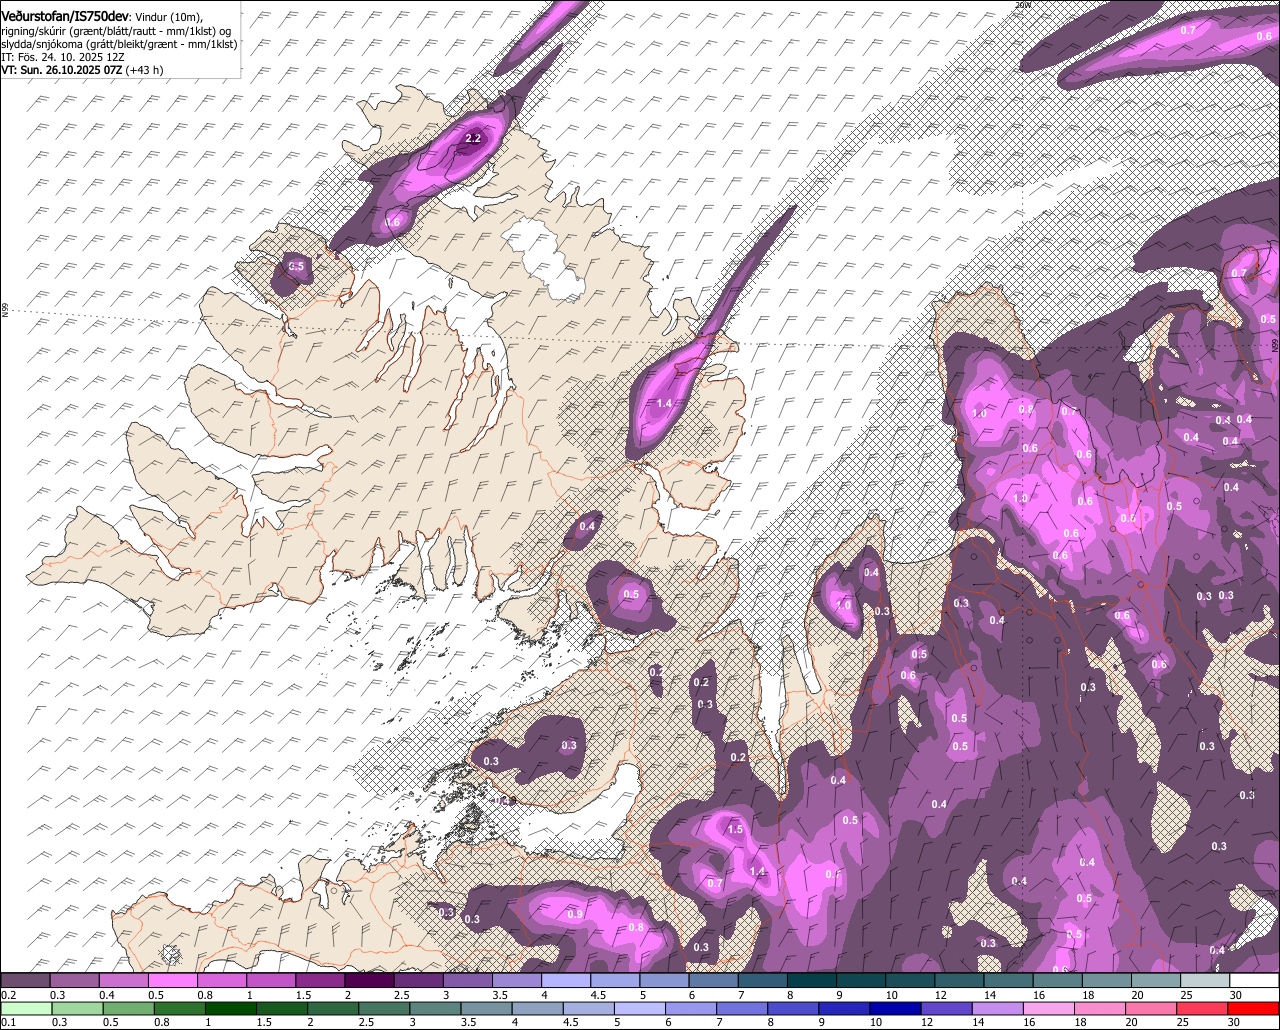Pick the dark teal 8–9 swatch in upper scale
Image resolution: width=1280 pixels, height=1030 pixels.
pos(812,980)
